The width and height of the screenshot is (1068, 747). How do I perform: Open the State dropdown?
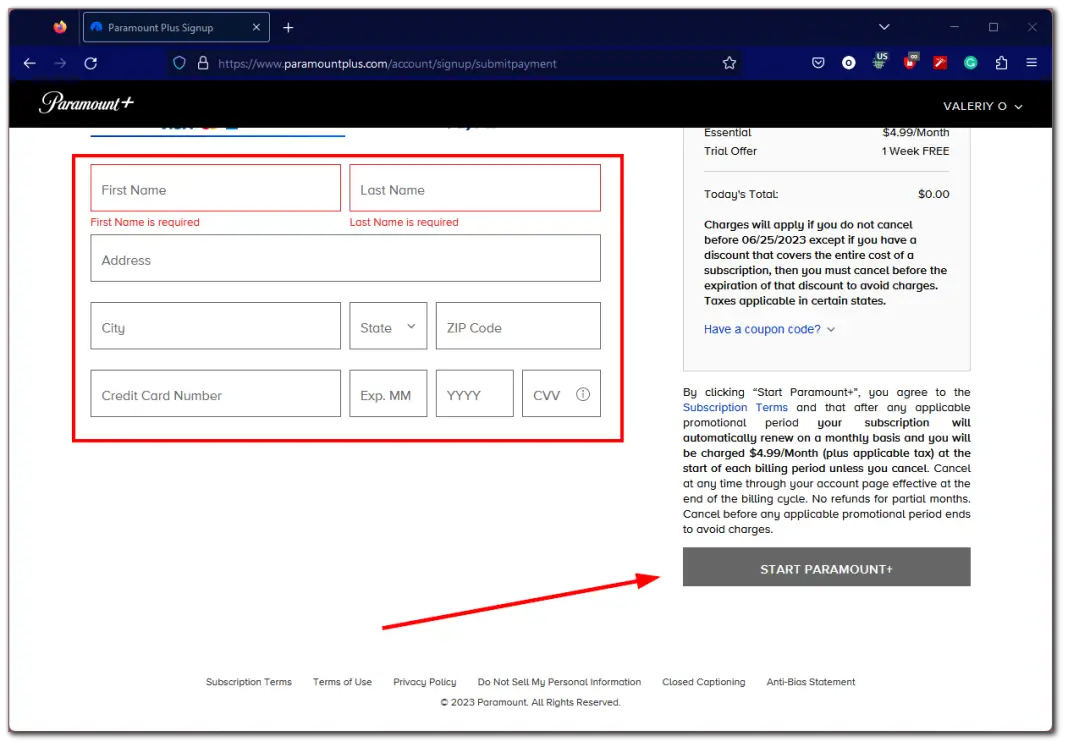[x=388, y=325]
